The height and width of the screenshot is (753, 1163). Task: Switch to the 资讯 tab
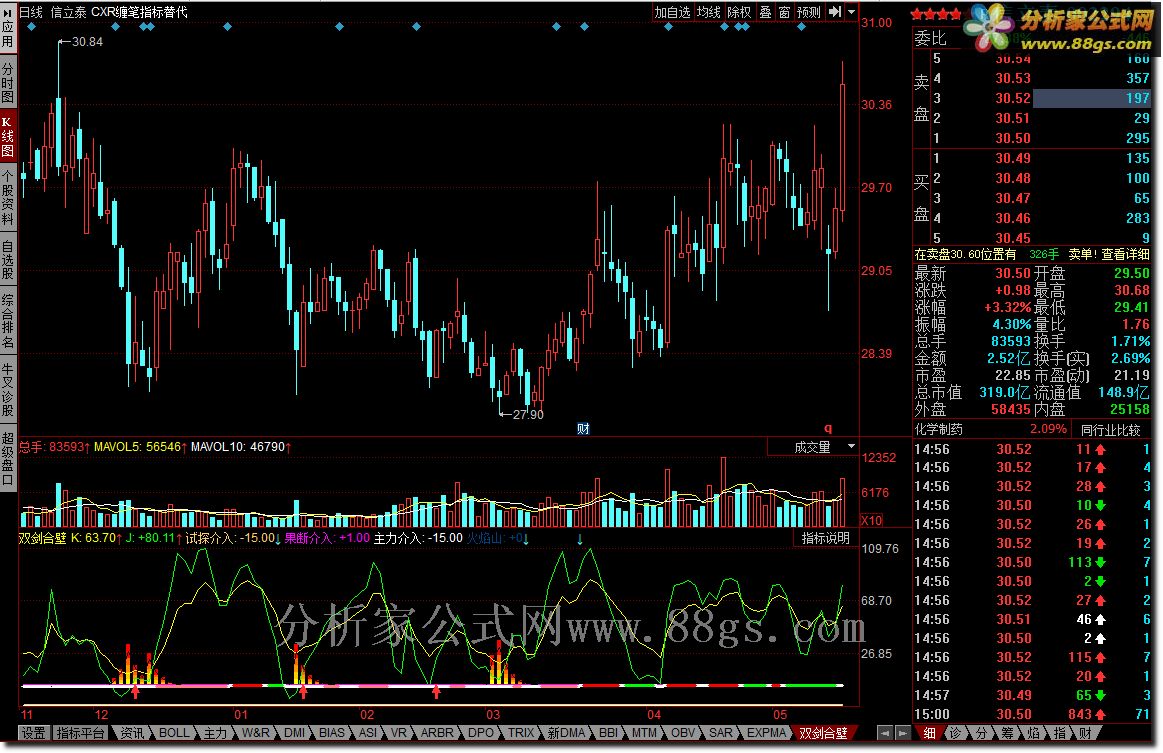coord(132,733)
